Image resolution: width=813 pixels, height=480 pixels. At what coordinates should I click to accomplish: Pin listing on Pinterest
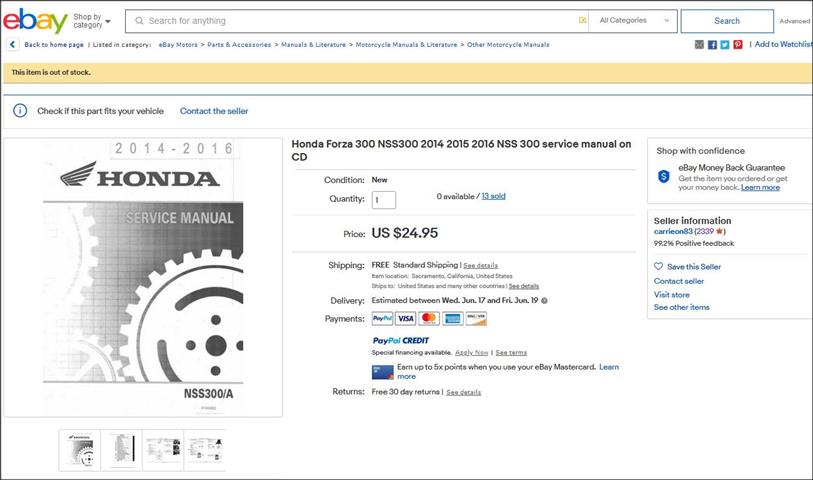point(738,45)
